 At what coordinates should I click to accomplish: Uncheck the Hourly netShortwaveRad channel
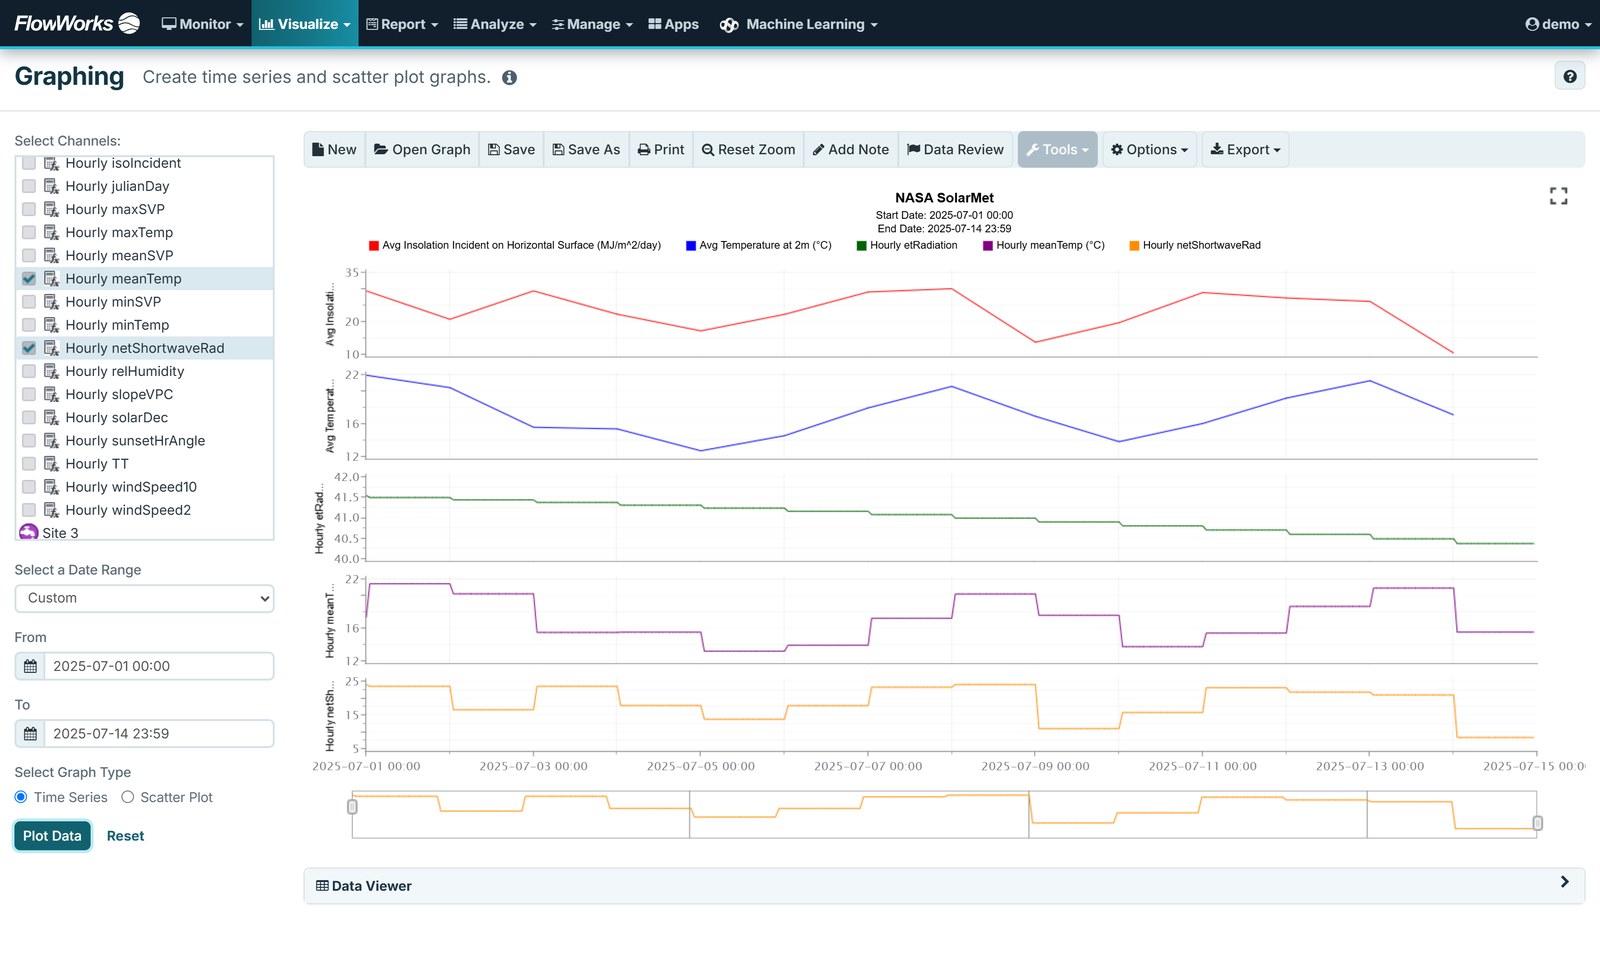click(29, 348)
